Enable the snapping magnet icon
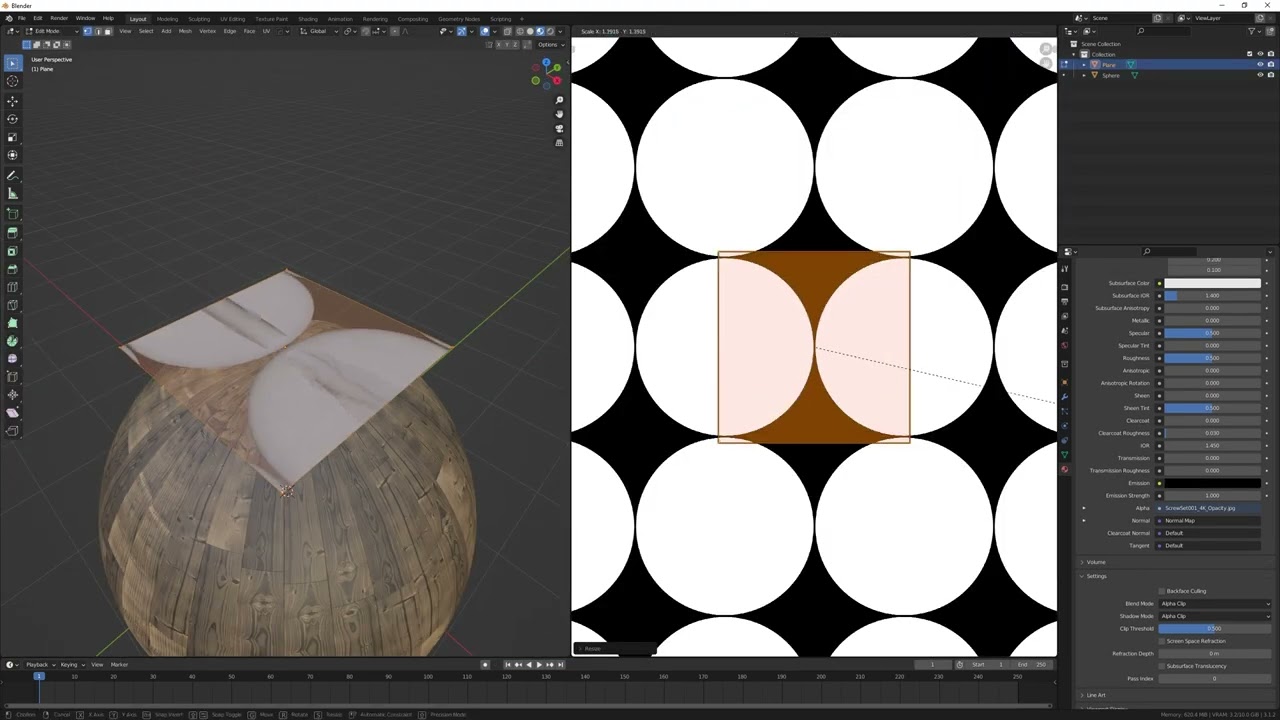This screenshot has width=1280, height=720. point(366,32)
